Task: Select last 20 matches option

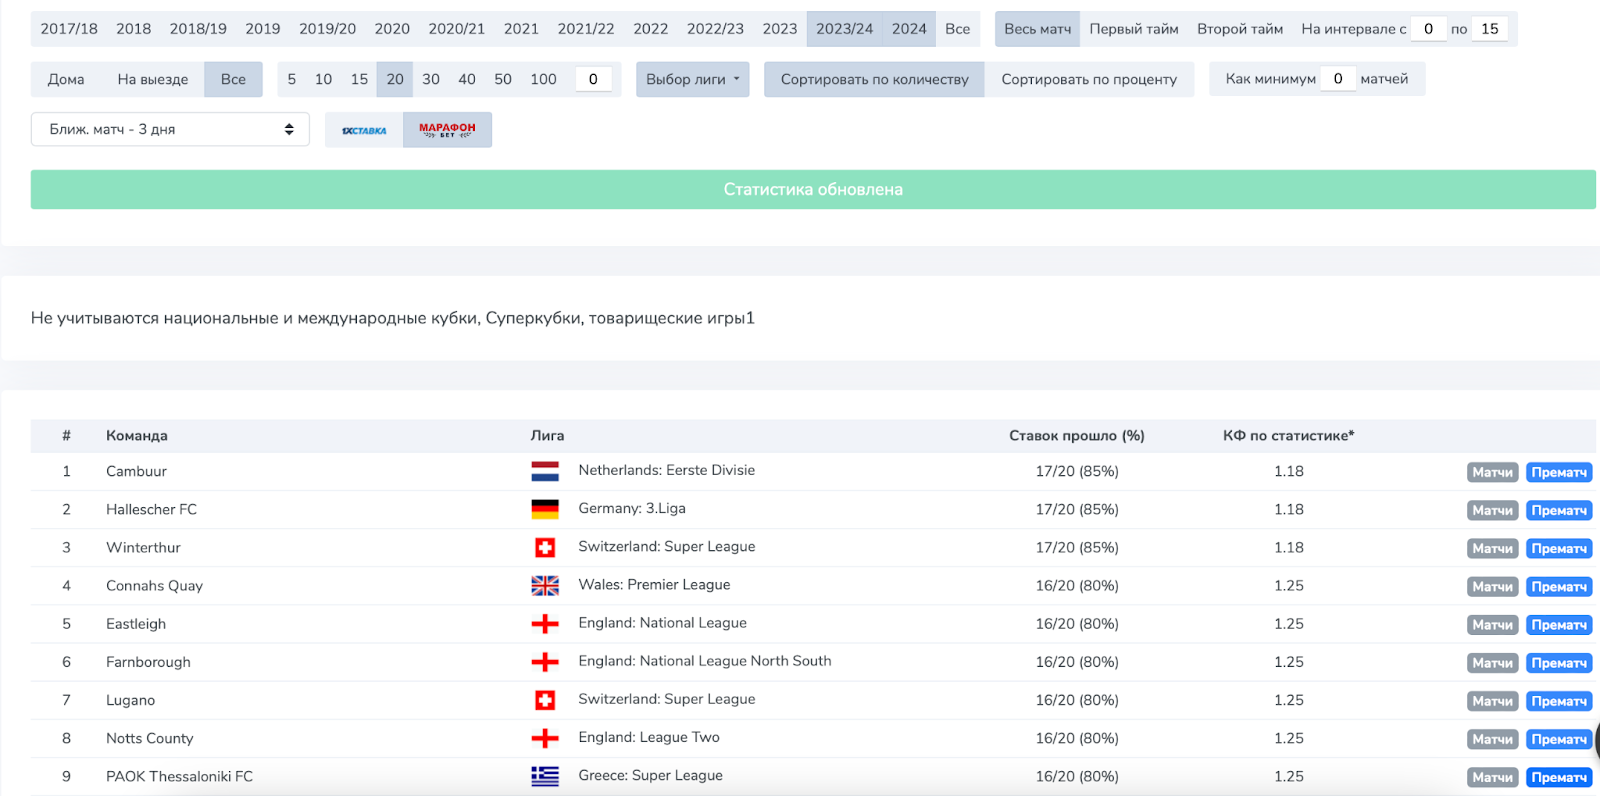Action: pos(395,79)
